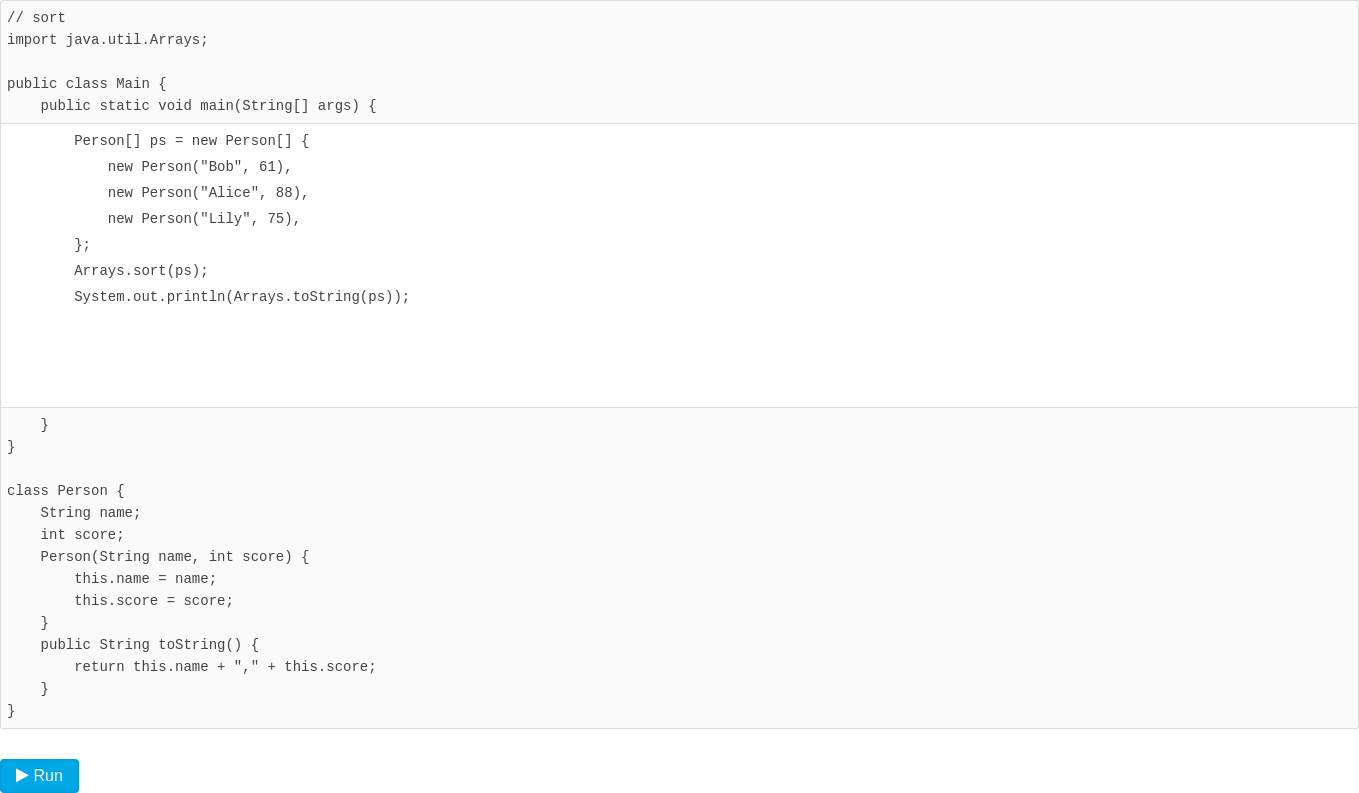Click the public static void main line
The height and width of the screenshot is (793, 1359).
(x=209, y=106)
